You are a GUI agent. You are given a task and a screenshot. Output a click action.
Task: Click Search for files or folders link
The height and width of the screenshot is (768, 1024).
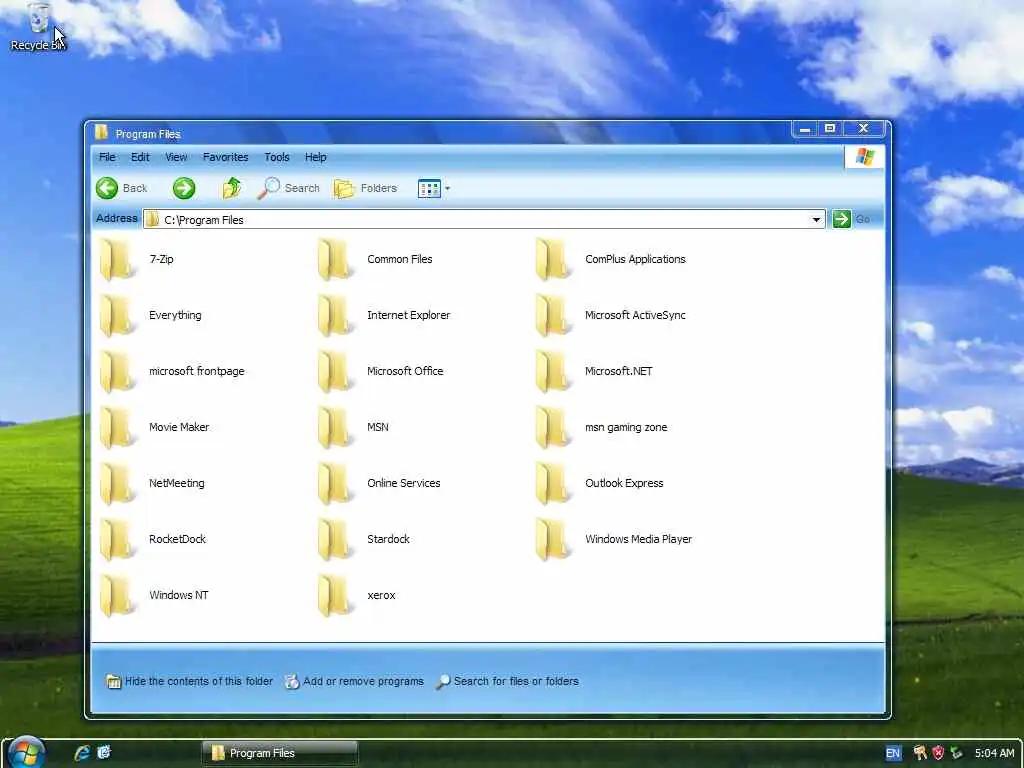pyautogui.click(x=507, y=681)
